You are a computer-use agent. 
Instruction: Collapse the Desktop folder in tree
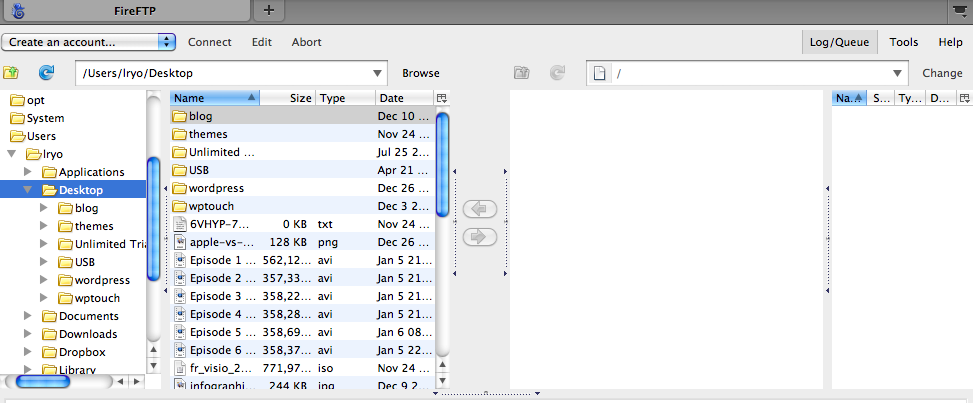28,190
